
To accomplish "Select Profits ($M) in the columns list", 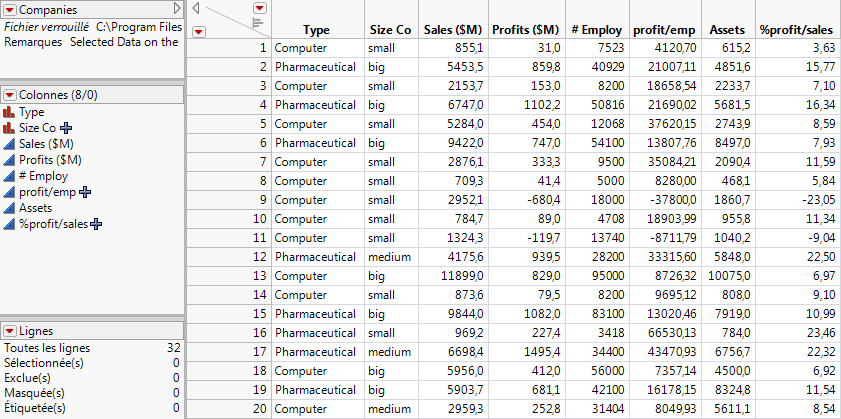I will 50,160.
